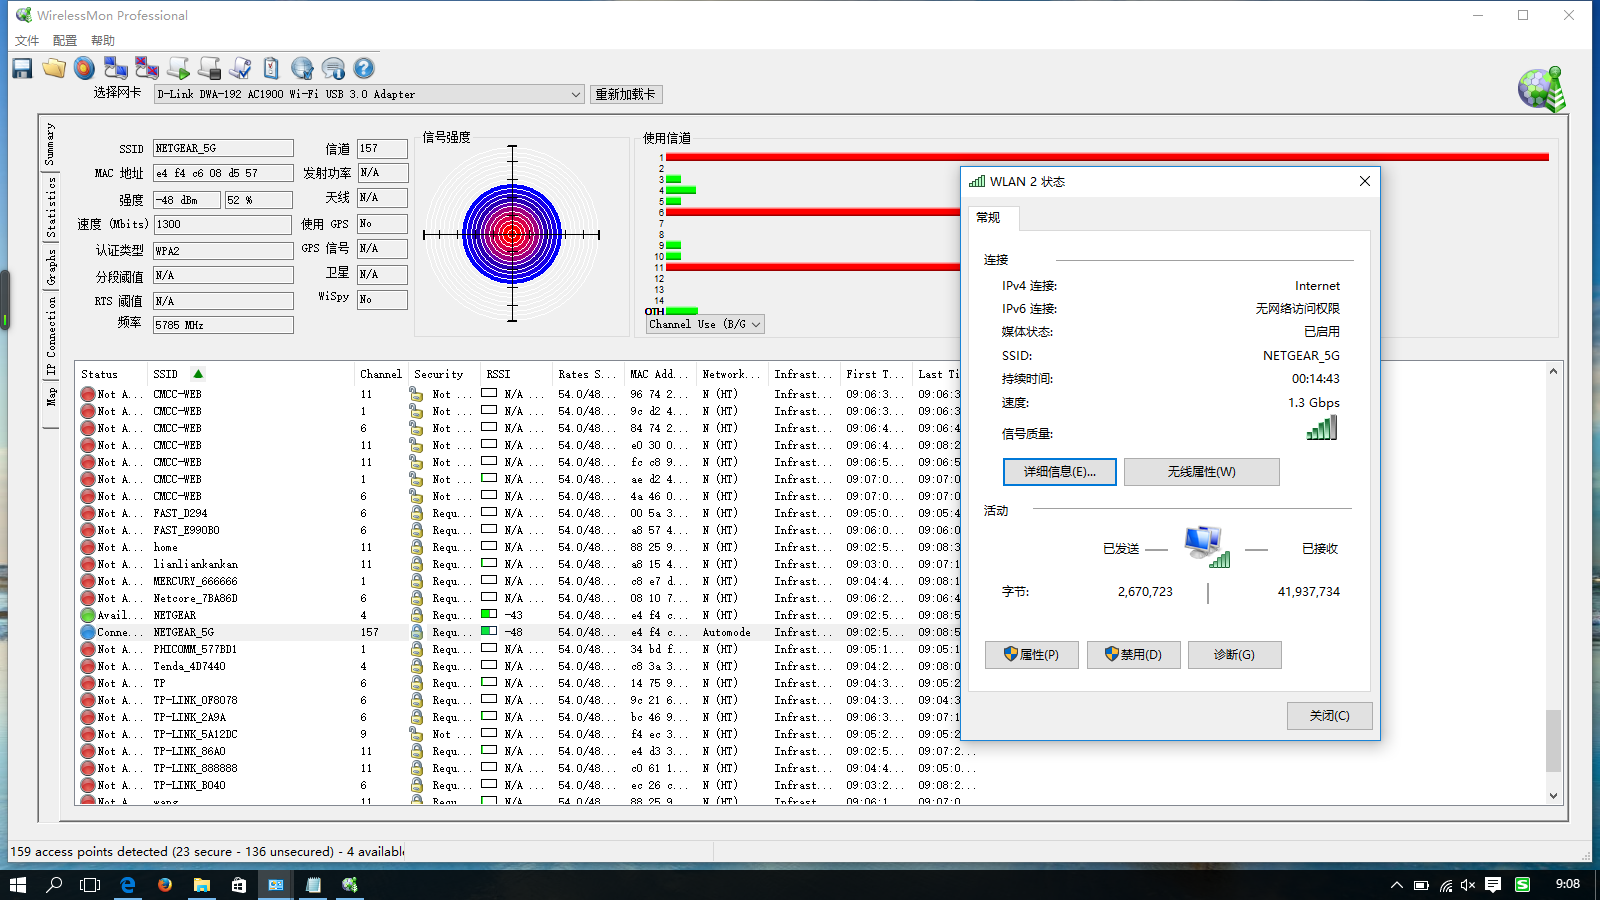Click the green S input method tray icon
The width and height of the screenshot is (1600, 900).
click(x=1522, y=885)
